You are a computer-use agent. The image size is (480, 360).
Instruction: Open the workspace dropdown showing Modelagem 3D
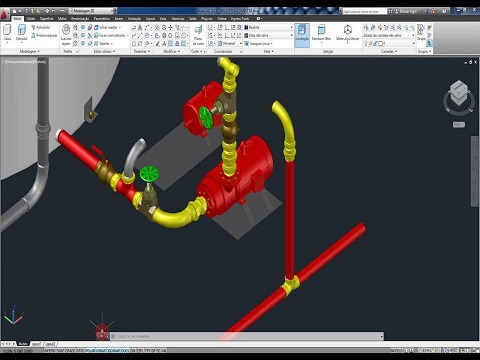93,11
